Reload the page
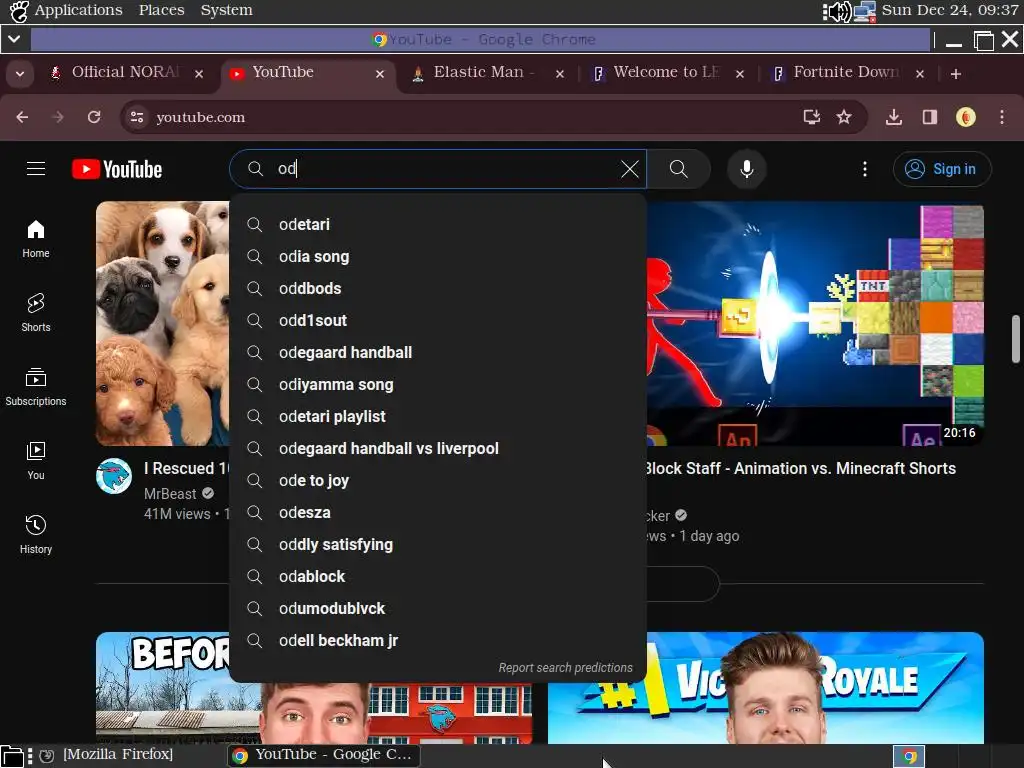This screenshot has width=1024, height=768. [94, 117]
